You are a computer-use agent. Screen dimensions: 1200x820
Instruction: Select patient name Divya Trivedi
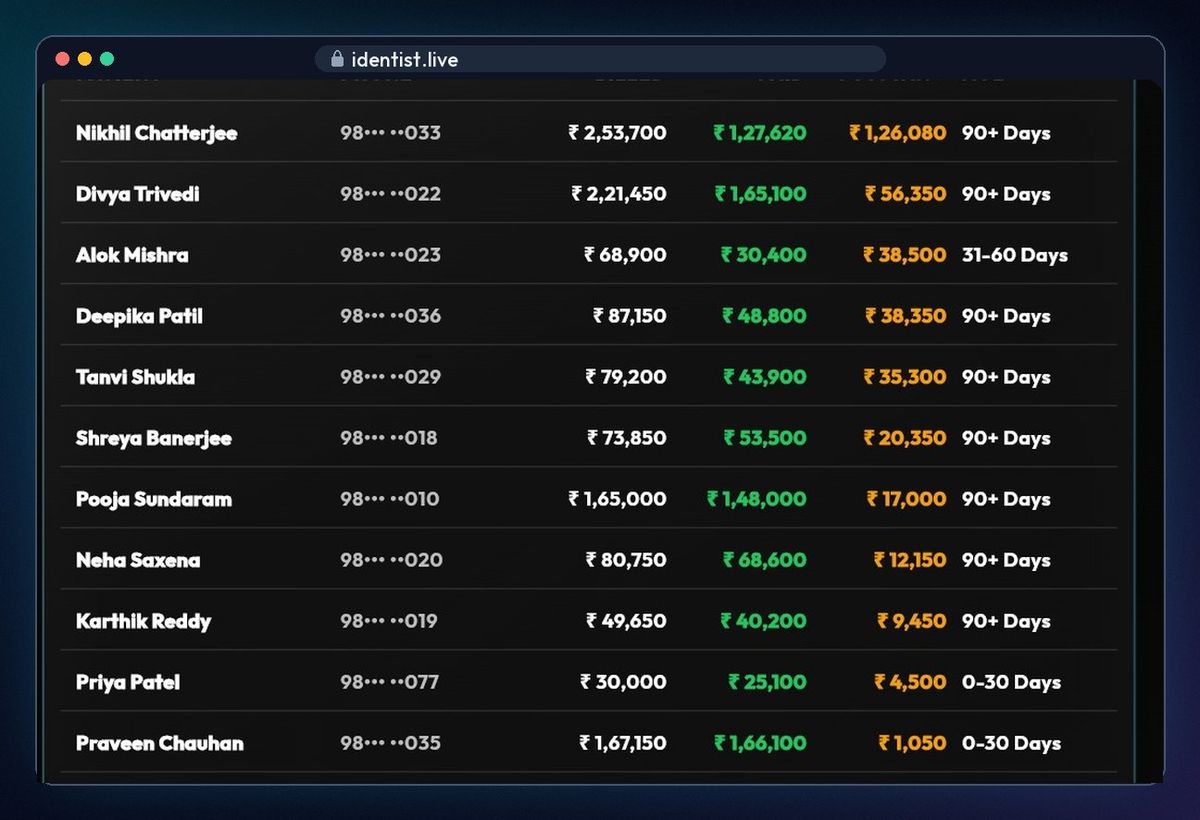click(x=138, y=194)
